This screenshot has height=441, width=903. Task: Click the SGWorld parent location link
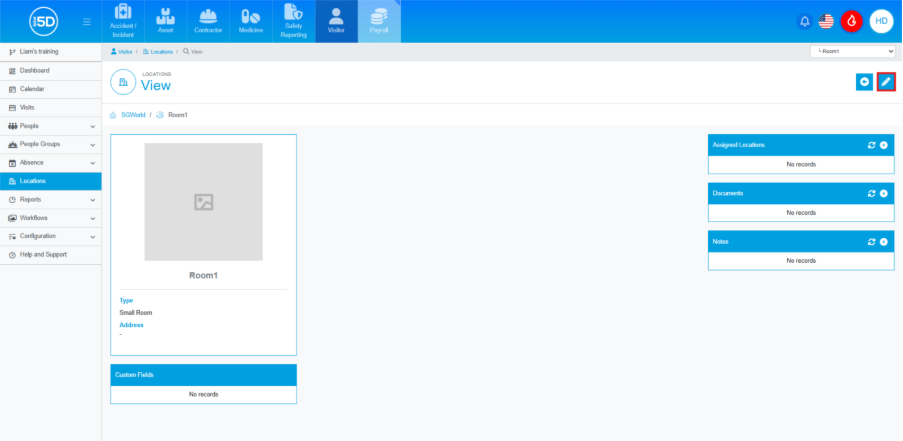[132, 115]
